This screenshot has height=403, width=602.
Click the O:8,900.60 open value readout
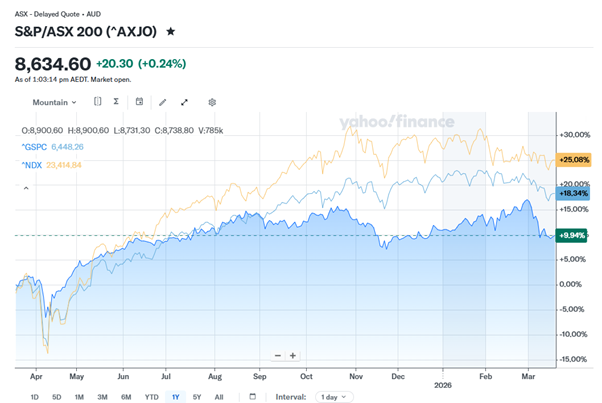click(x=42, y=130)
